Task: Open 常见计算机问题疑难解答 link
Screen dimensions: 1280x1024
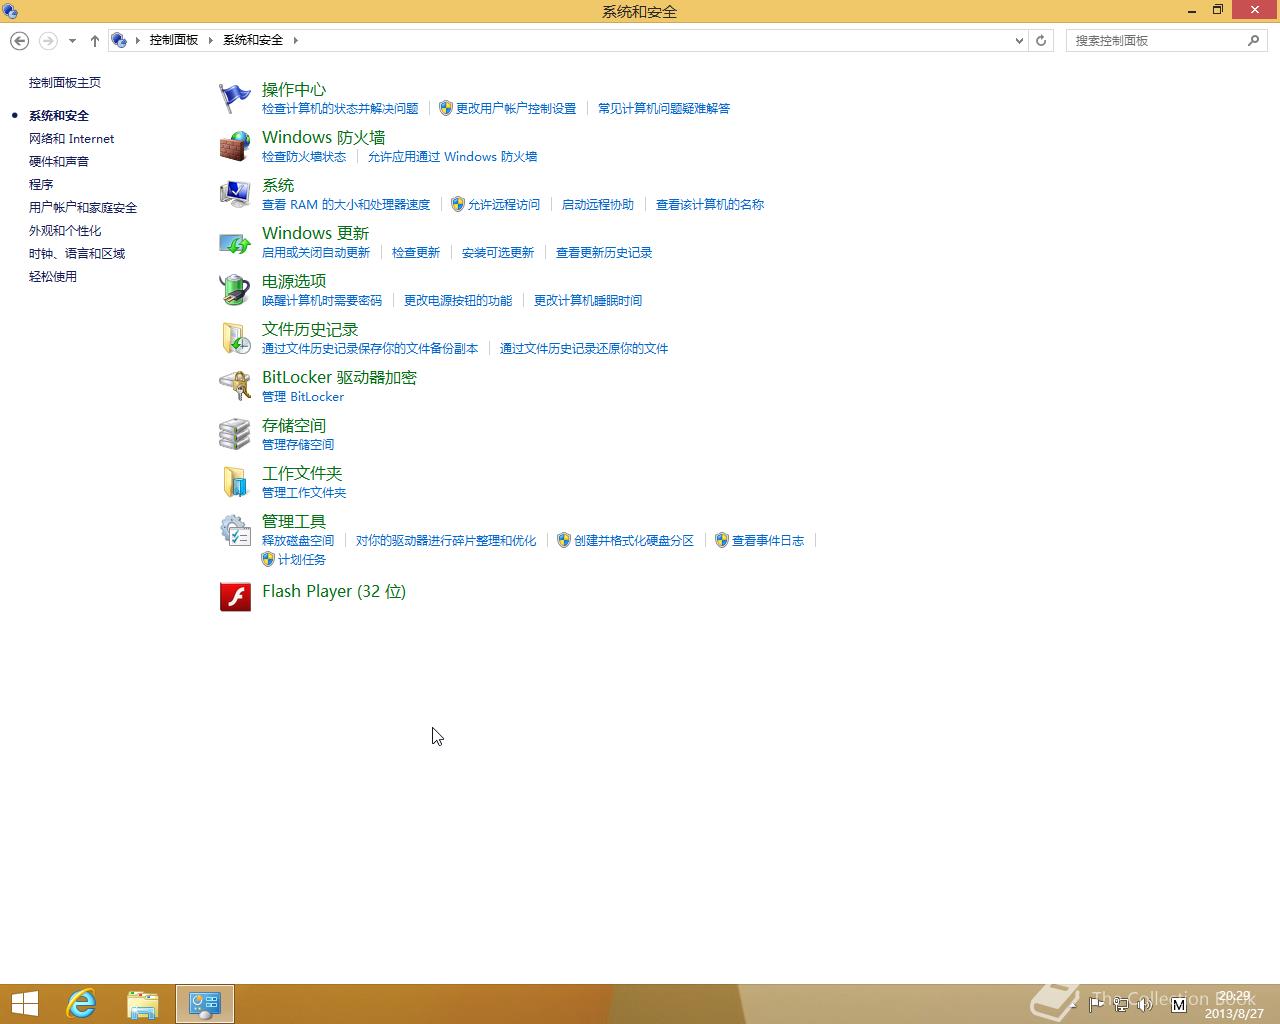Action: [x=664, y=109]
